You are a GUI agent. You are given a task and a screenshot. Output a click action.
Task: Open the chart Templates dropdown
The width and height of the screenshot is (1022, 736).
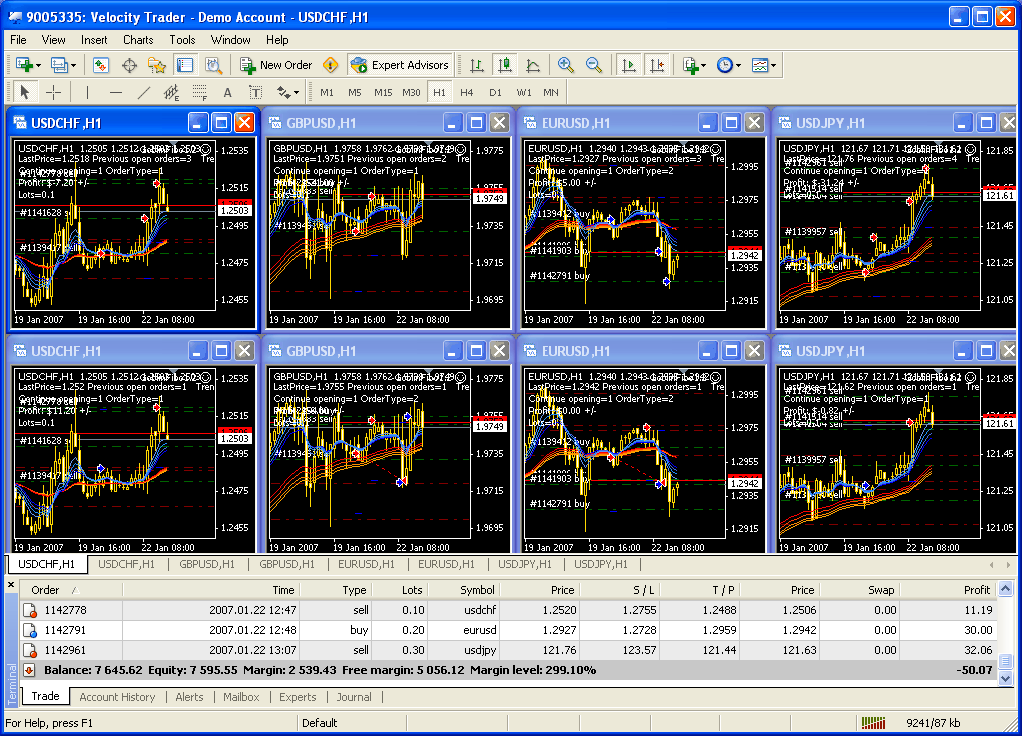click(764, 65)
